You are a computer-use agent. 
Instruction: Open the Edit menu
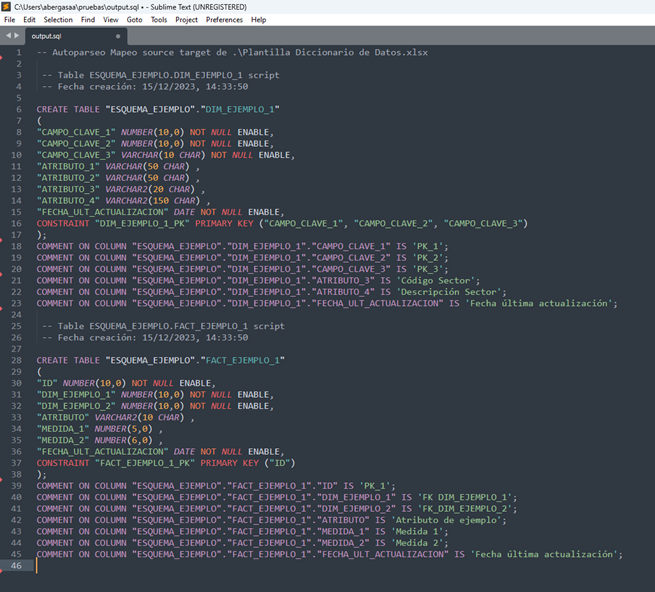pos(29,20)
